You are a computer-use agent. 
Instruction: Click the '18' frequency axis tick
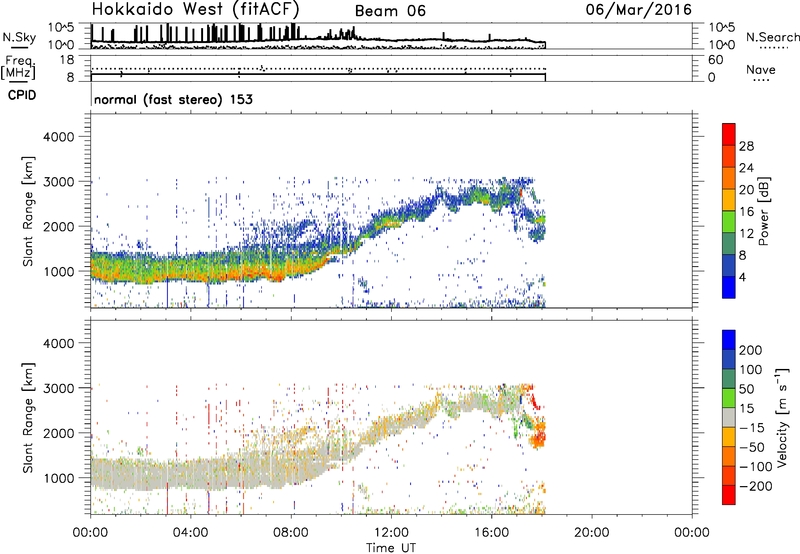(x=67, y=60)
